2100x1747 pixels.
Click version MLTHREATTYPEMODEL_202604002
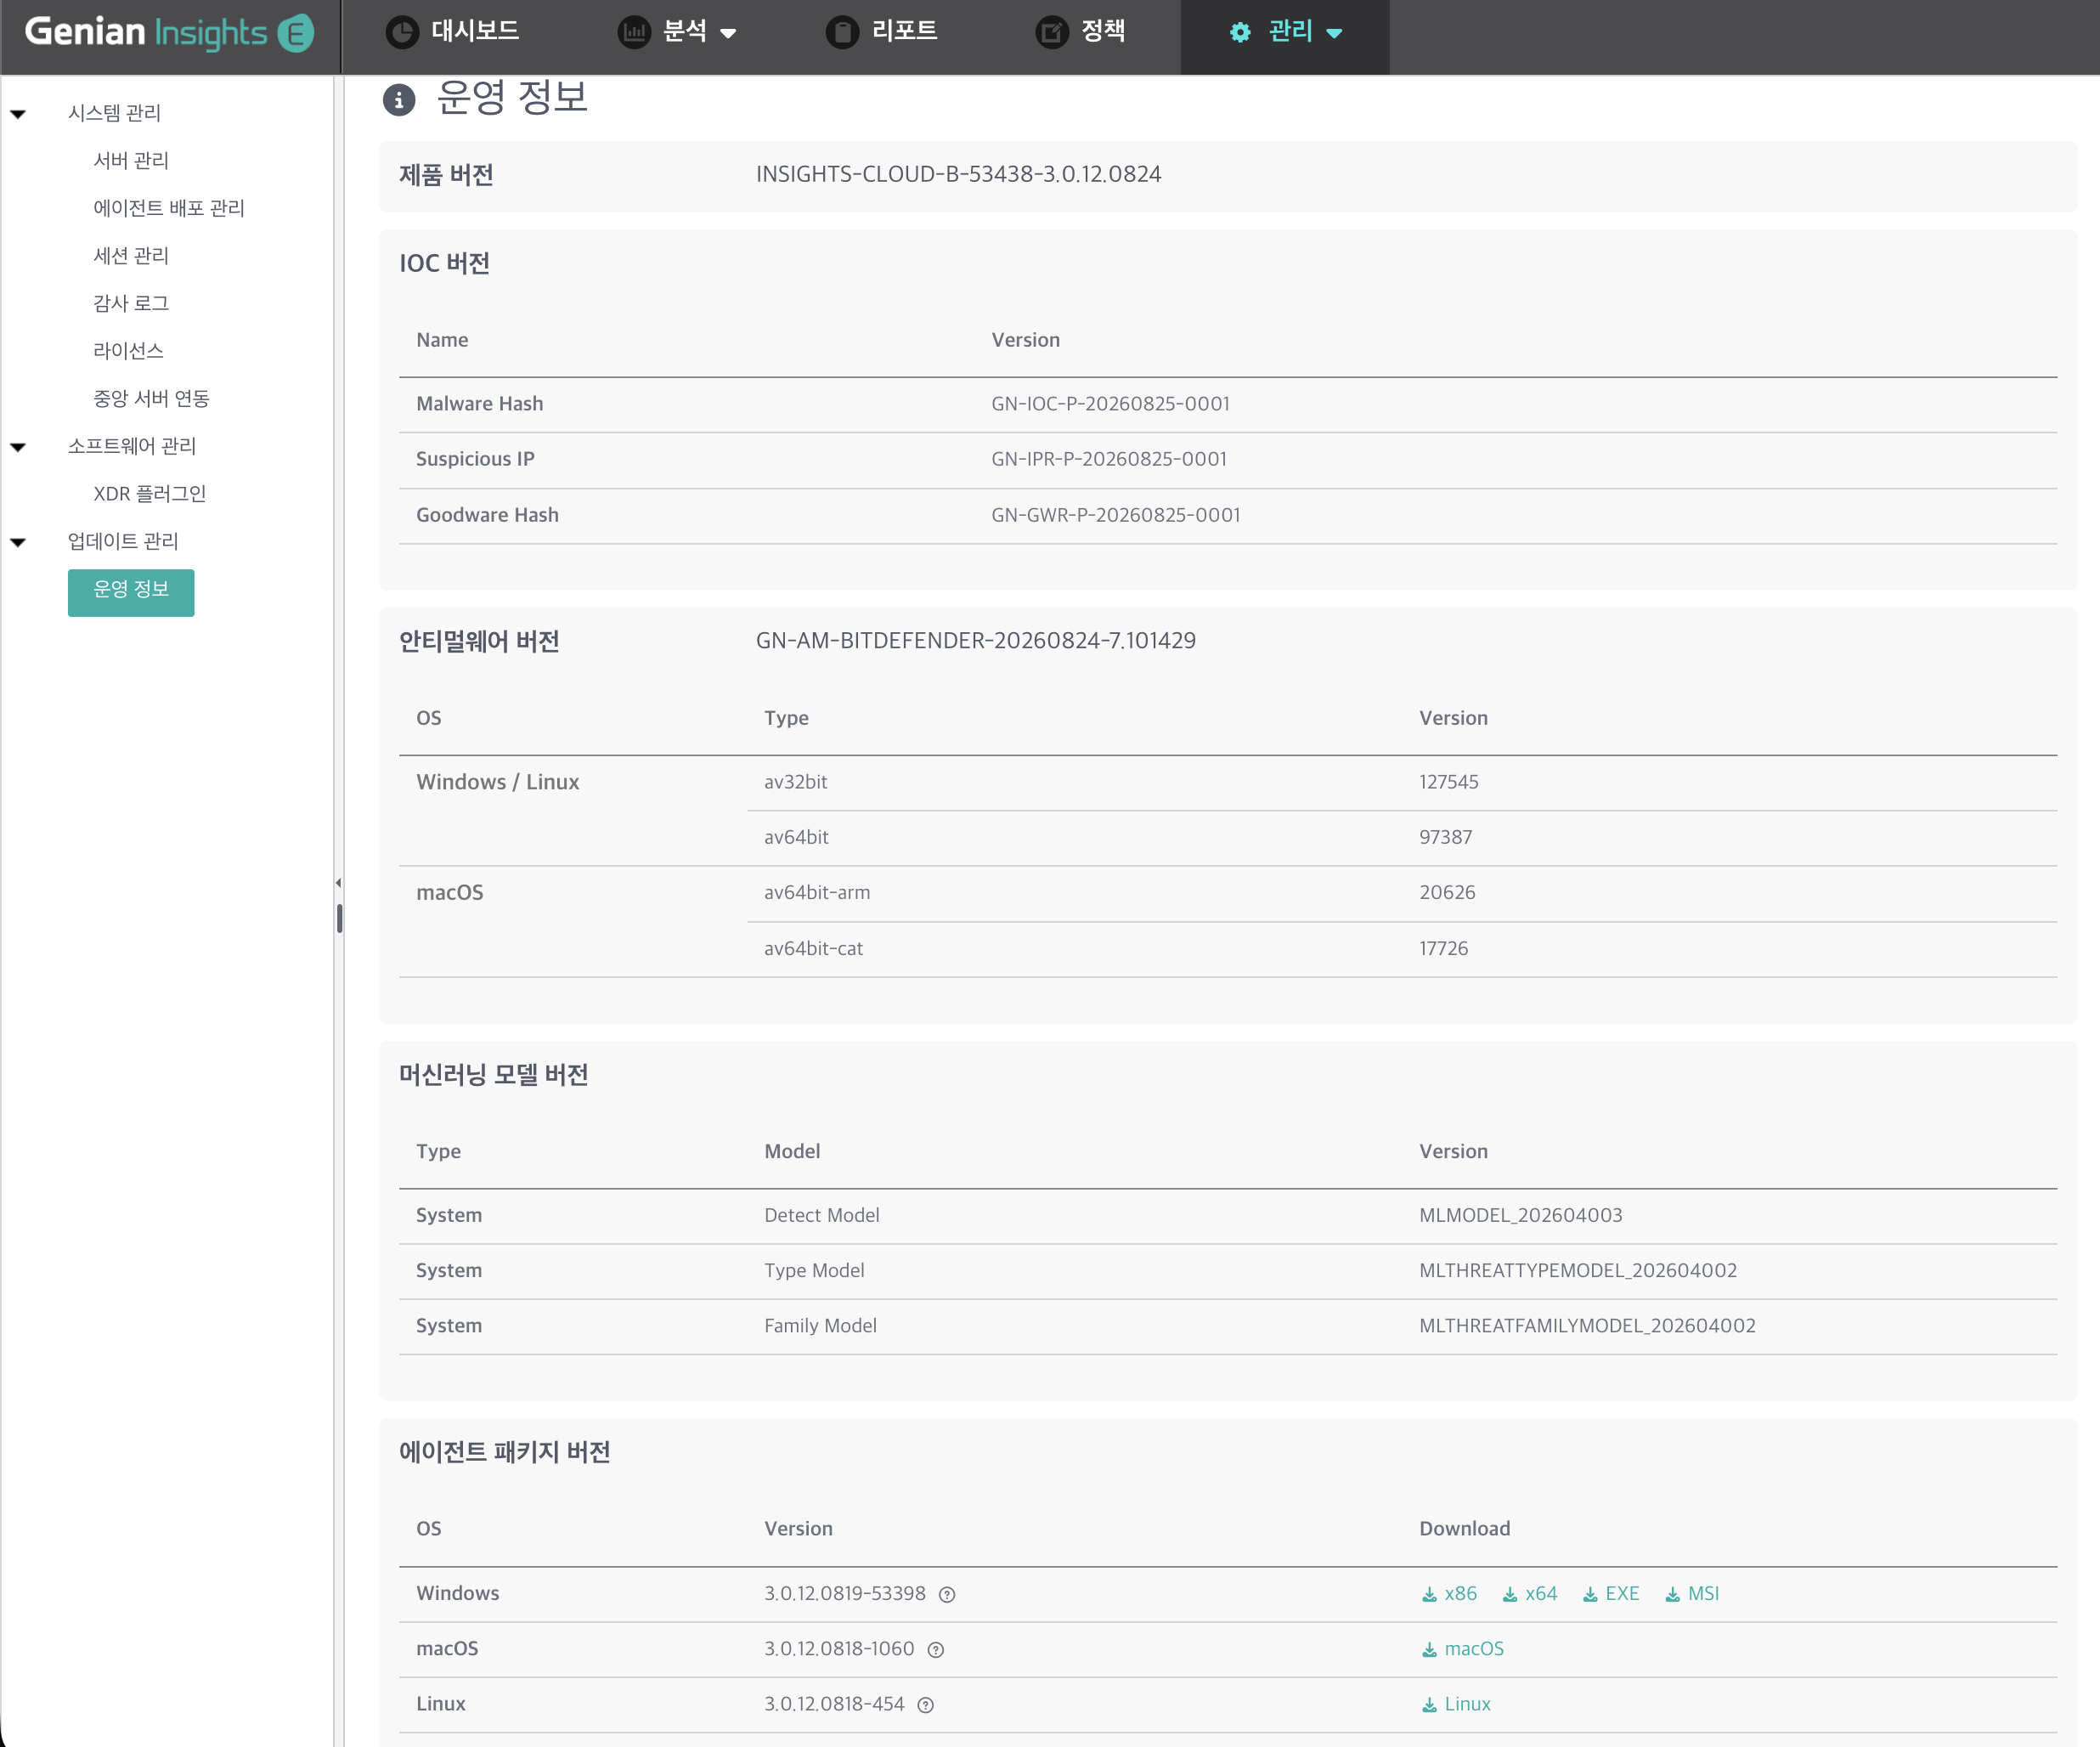point(1578,1270)
